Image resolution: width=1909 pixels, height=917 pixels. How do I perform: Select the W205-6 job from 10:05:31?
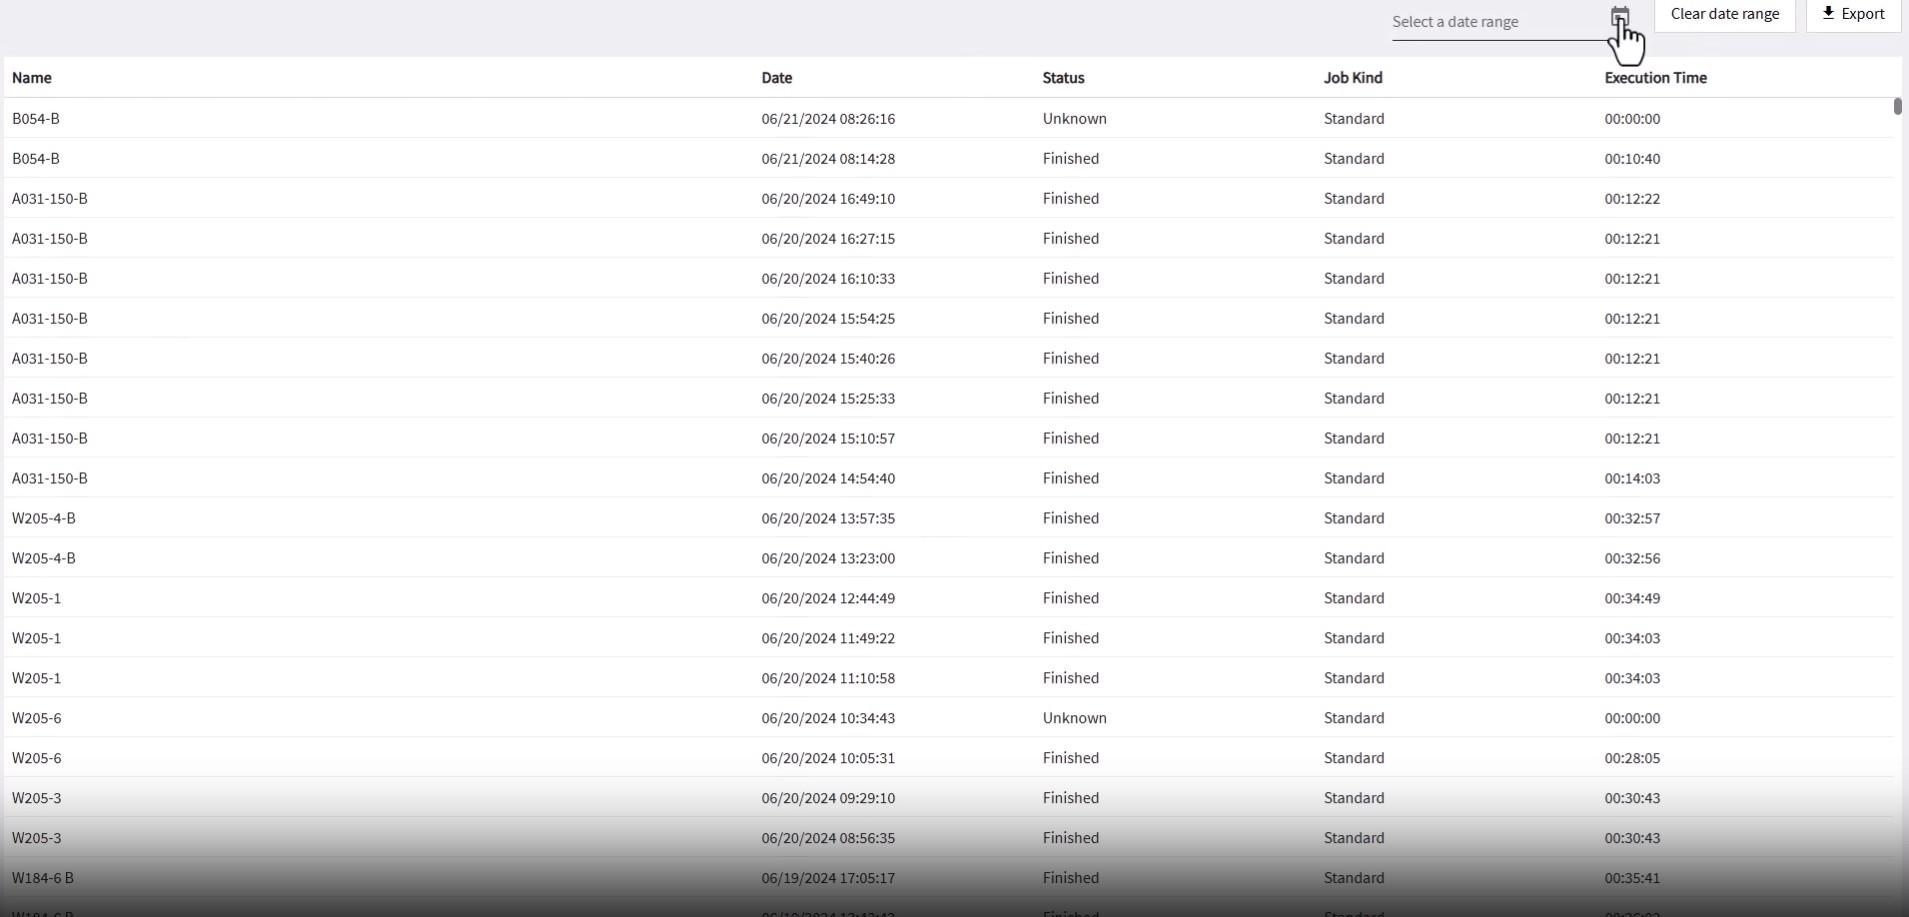[37, 759]
